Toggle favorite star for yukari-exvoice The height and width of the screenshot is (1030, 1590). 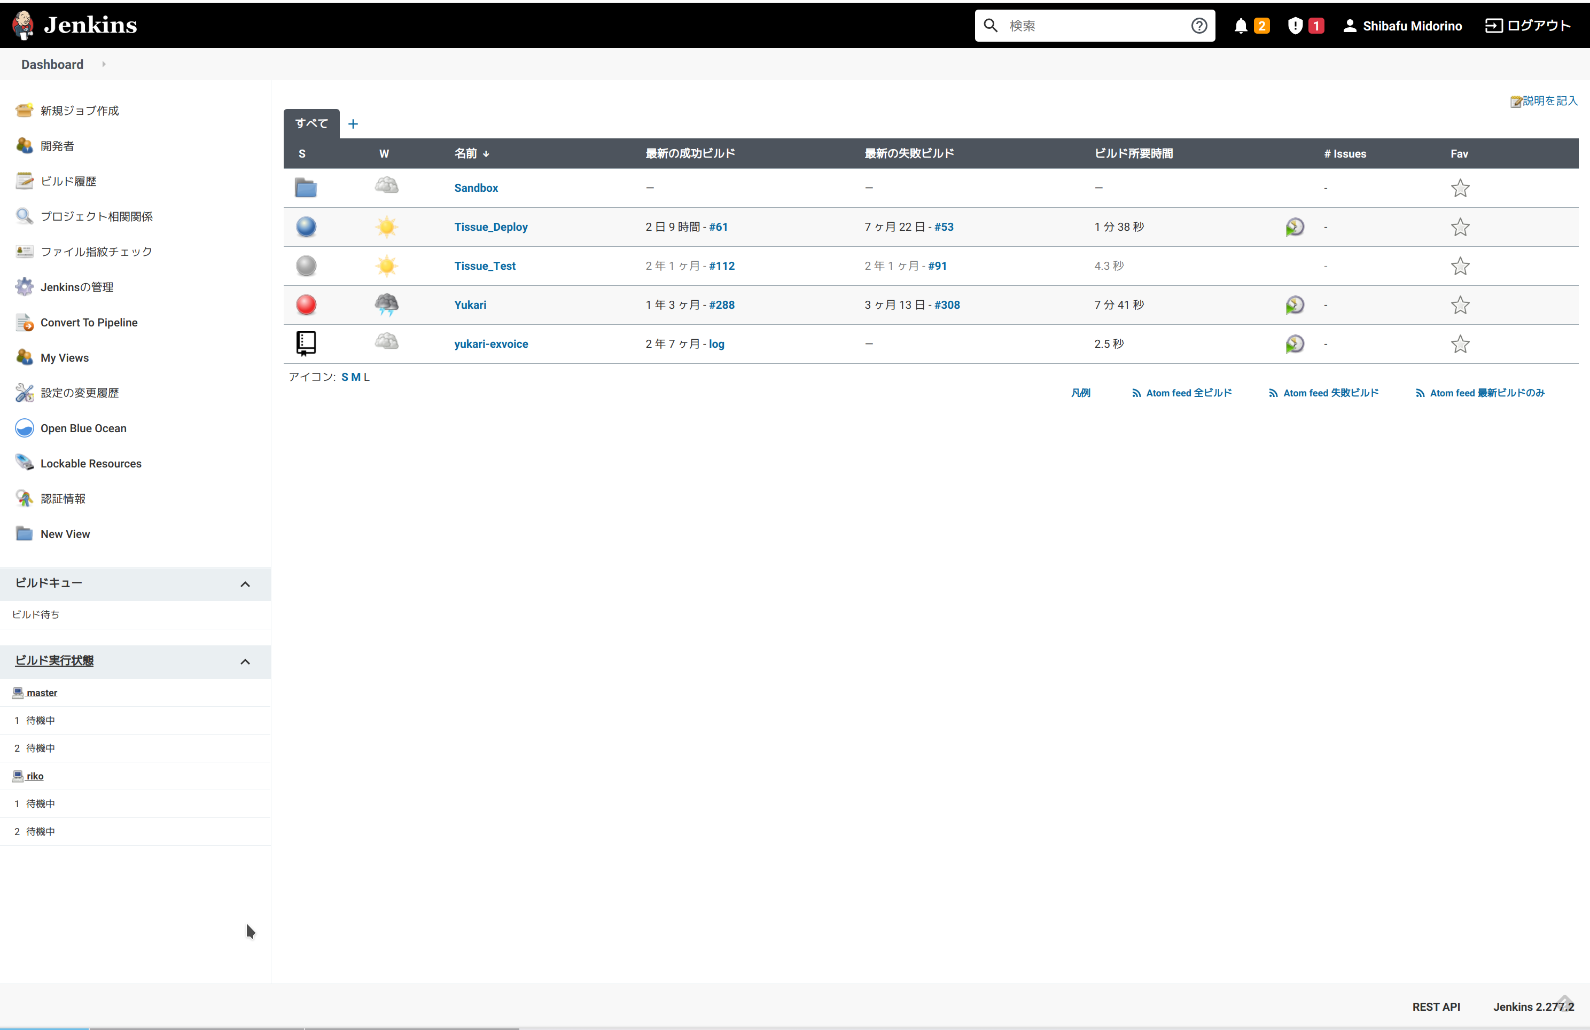[x=1460, y=344]
